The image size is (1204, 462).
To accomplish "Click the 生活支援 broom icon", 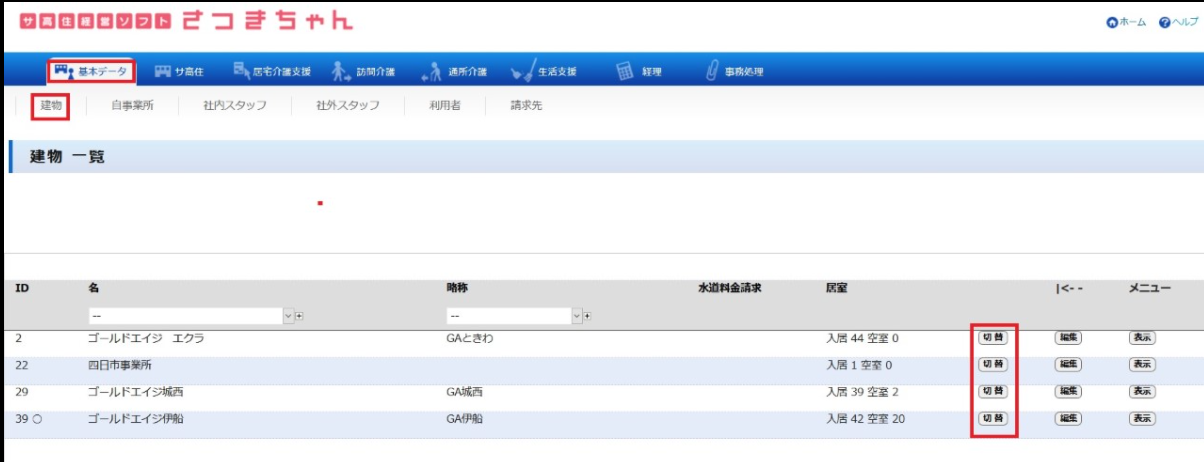I will [x=522, y=71].
